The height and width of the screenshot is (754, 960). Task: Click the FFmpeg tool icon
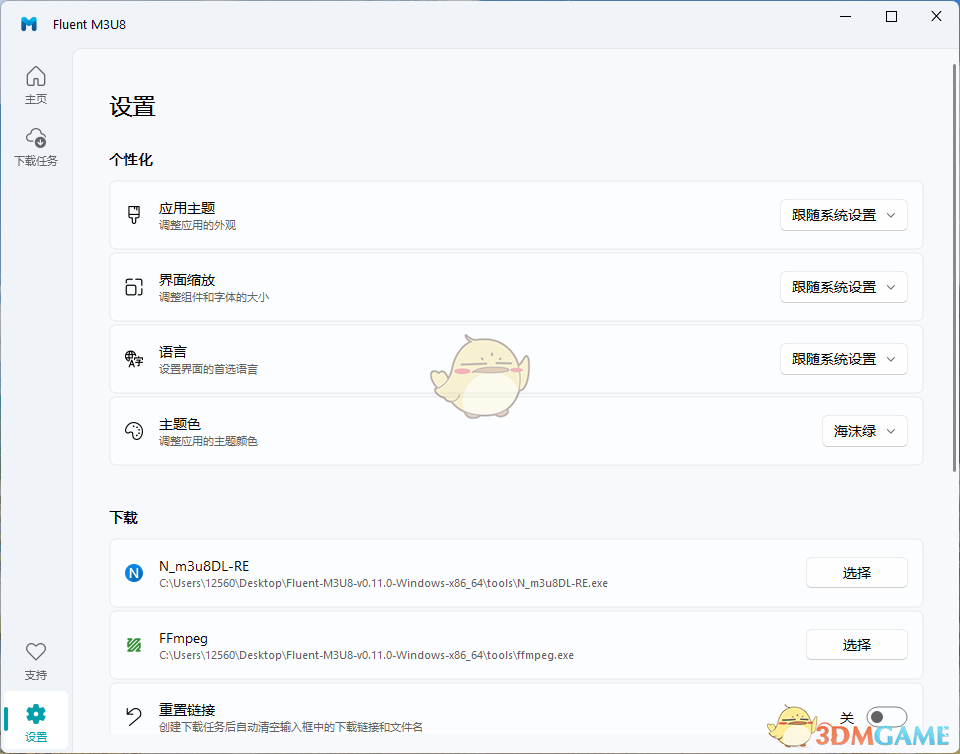134,644
